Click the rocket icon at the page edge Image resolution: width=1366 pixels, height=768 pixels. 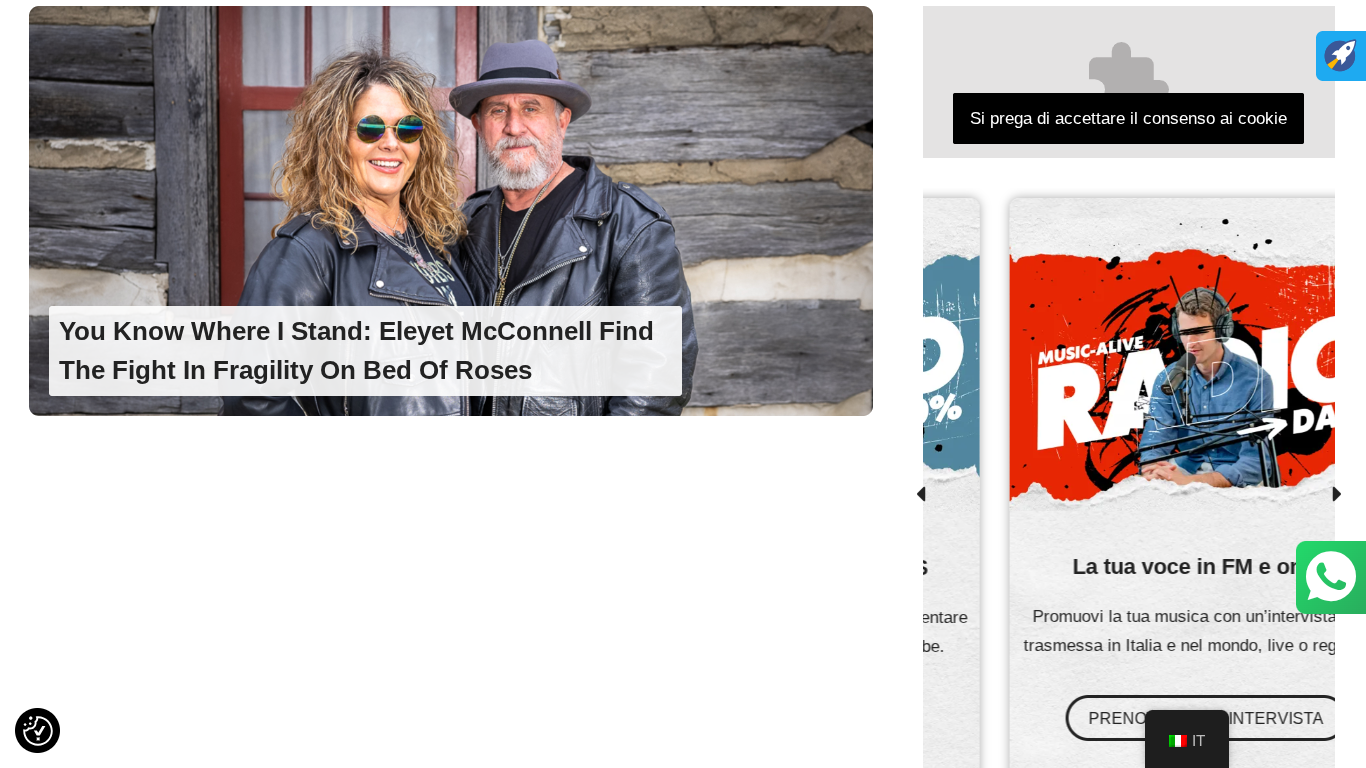pyautogui.click(x=1340, y=56)
